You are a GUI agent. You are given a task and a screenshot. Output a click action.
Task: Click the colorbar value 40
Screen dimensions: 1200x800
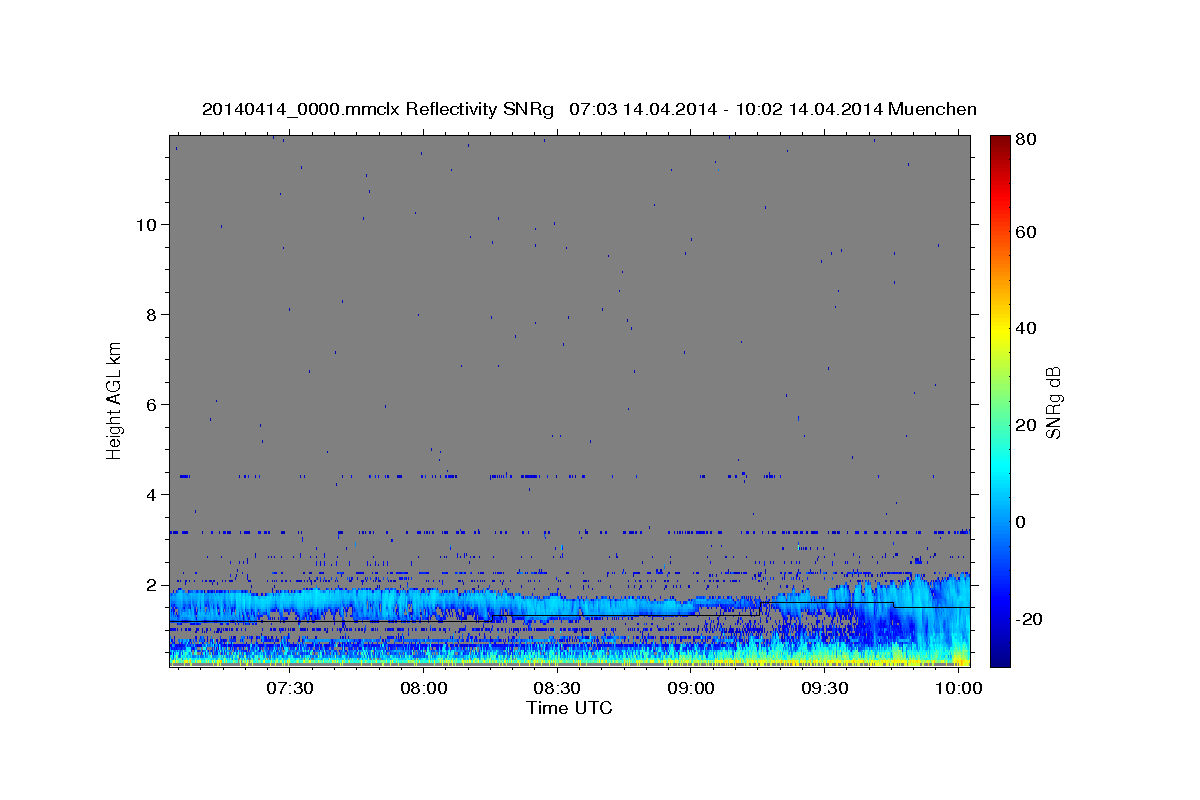(1025, 328)
